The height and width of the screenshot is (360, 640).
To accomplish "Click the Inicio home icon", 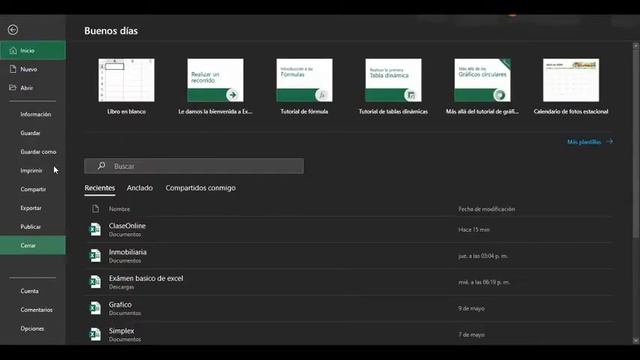I will point(13,51).
